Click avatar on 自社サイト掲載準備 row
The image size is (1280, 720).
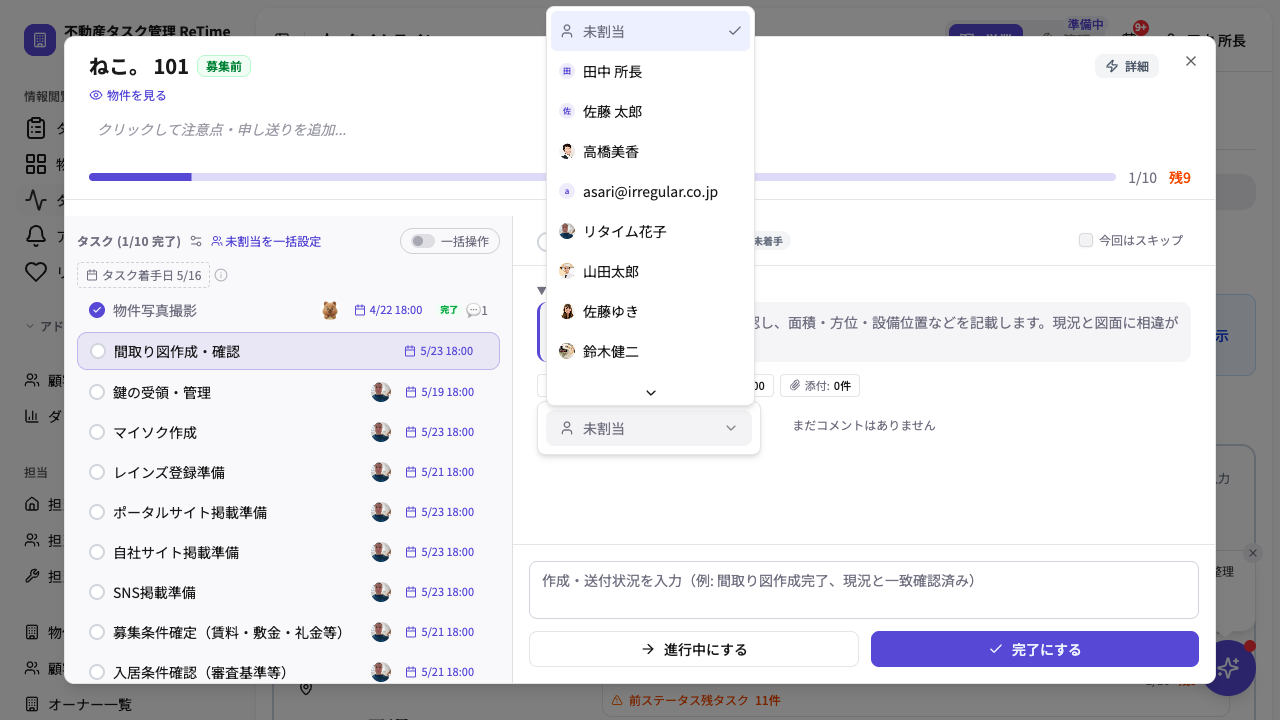click(381, 552)
